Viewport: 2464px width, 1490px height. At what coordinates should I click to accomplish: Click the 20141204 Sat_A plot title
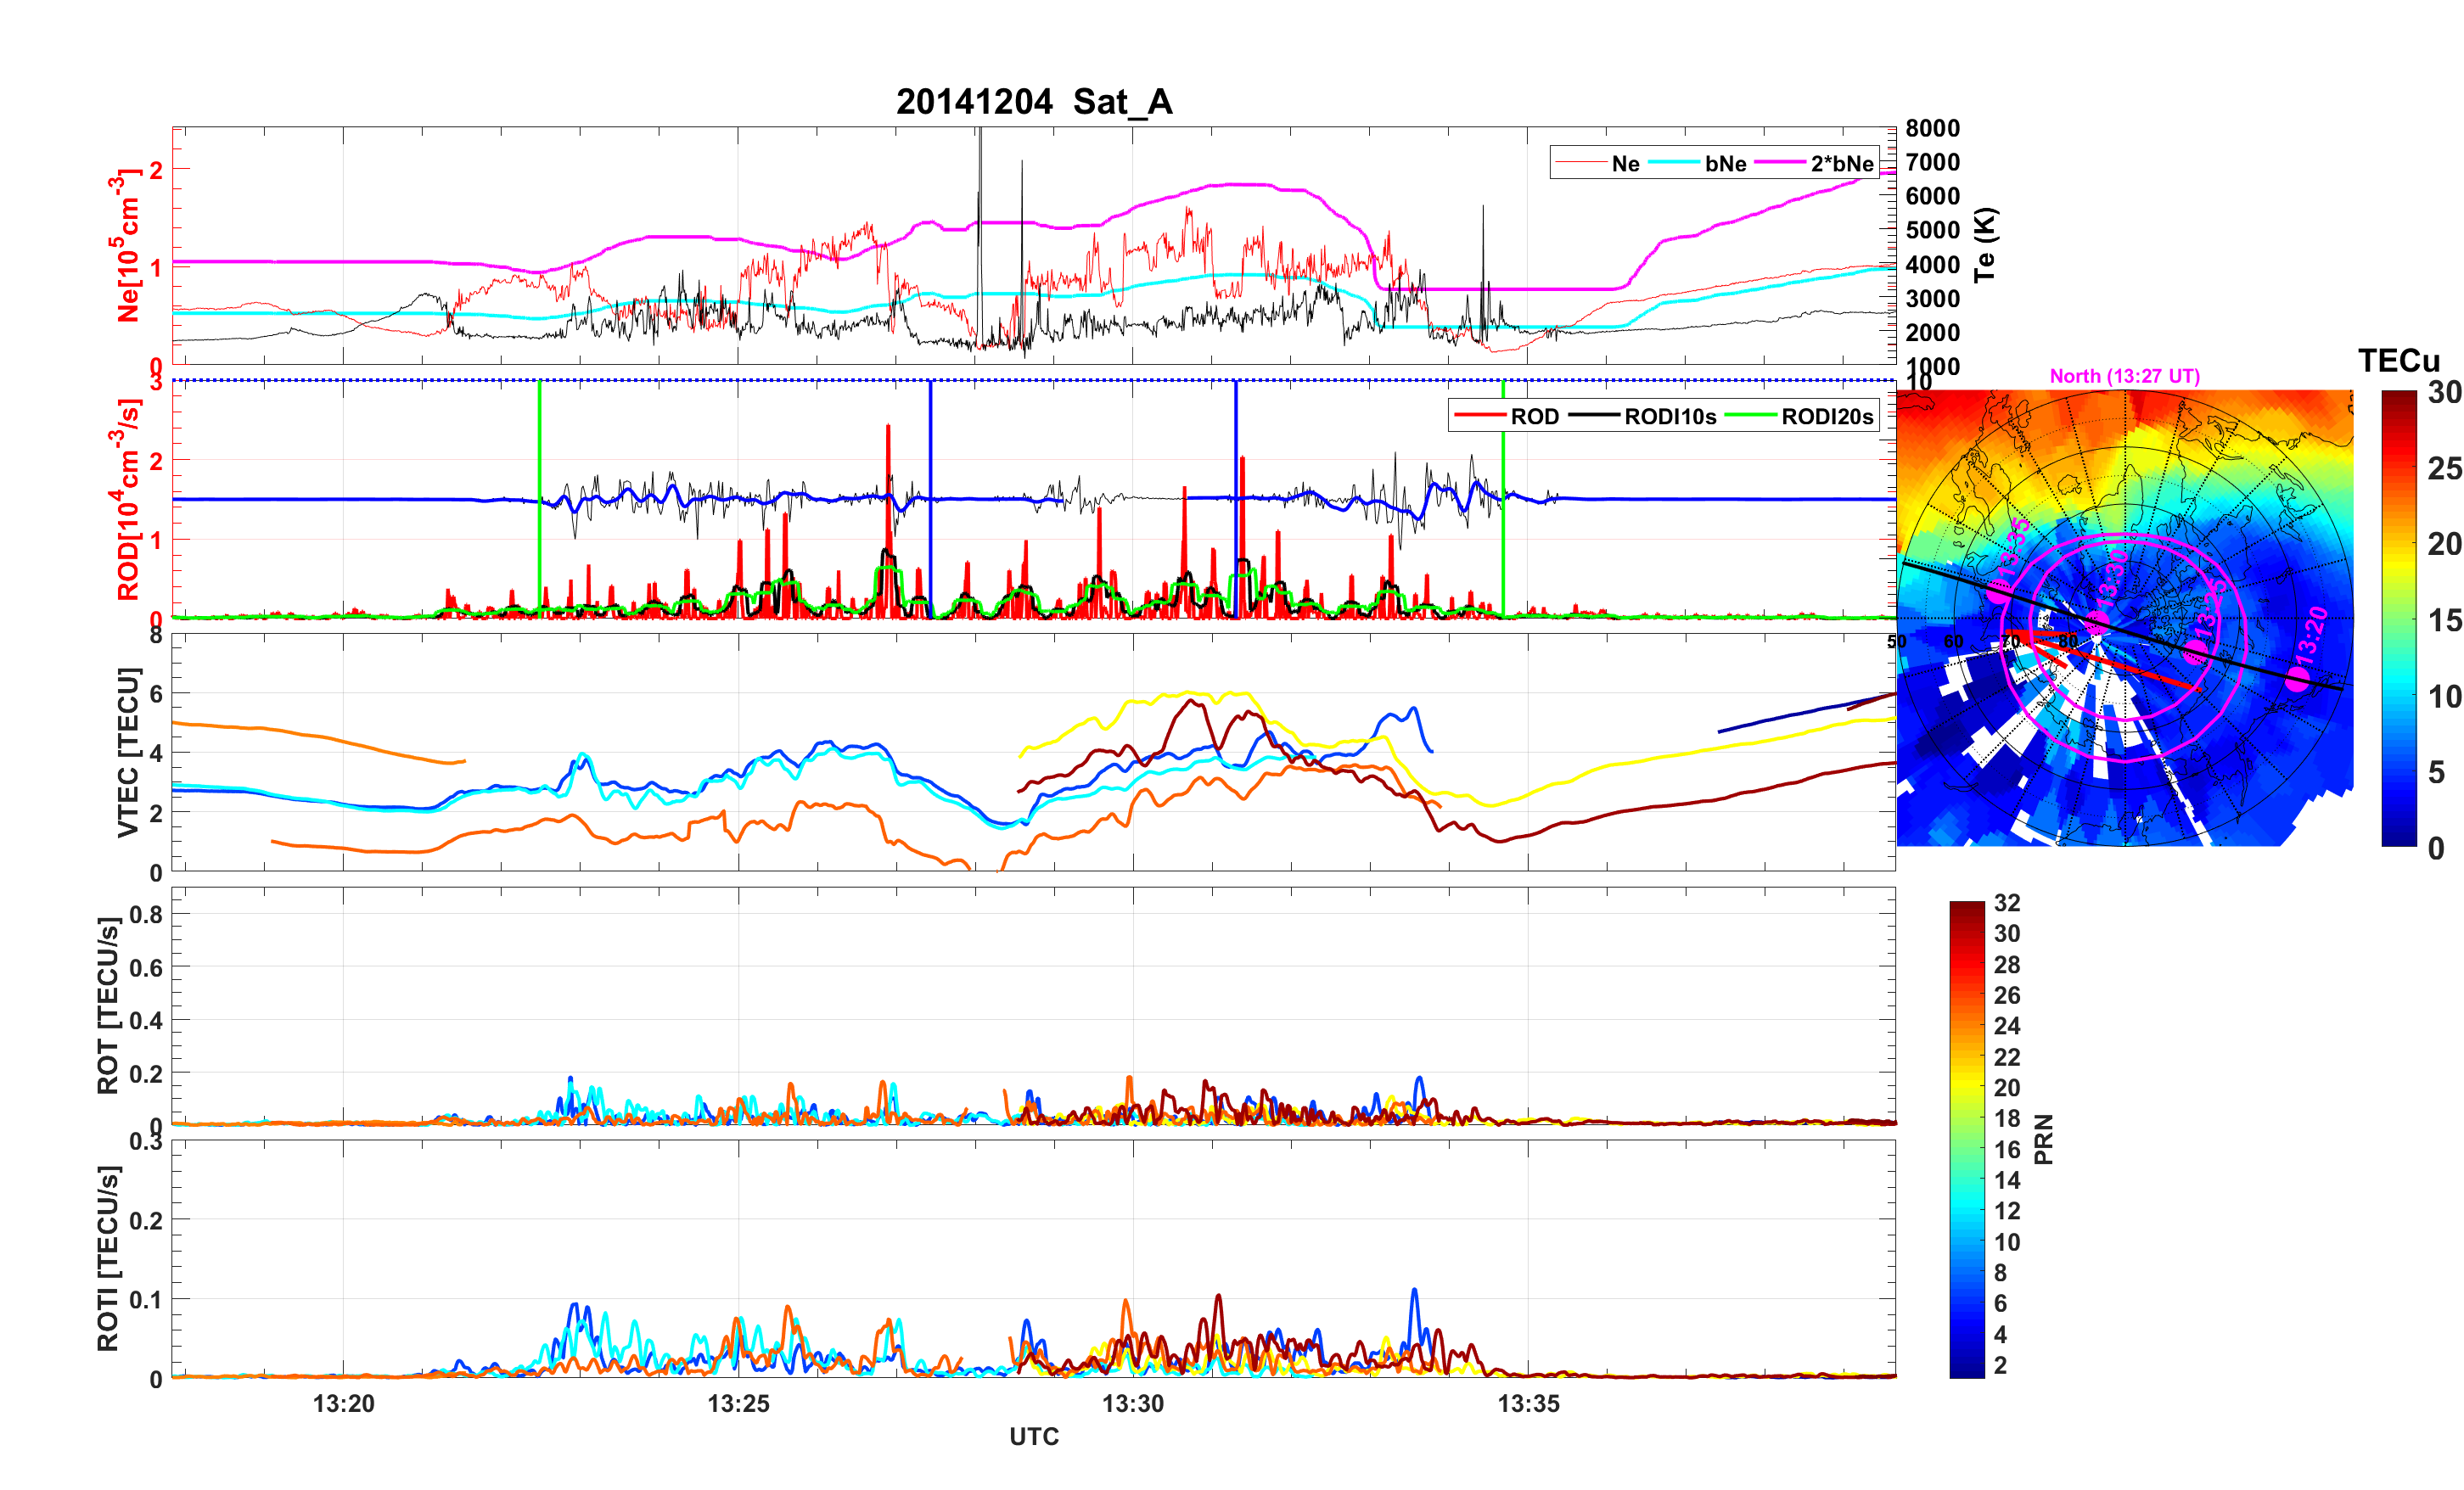[1033, 101]
